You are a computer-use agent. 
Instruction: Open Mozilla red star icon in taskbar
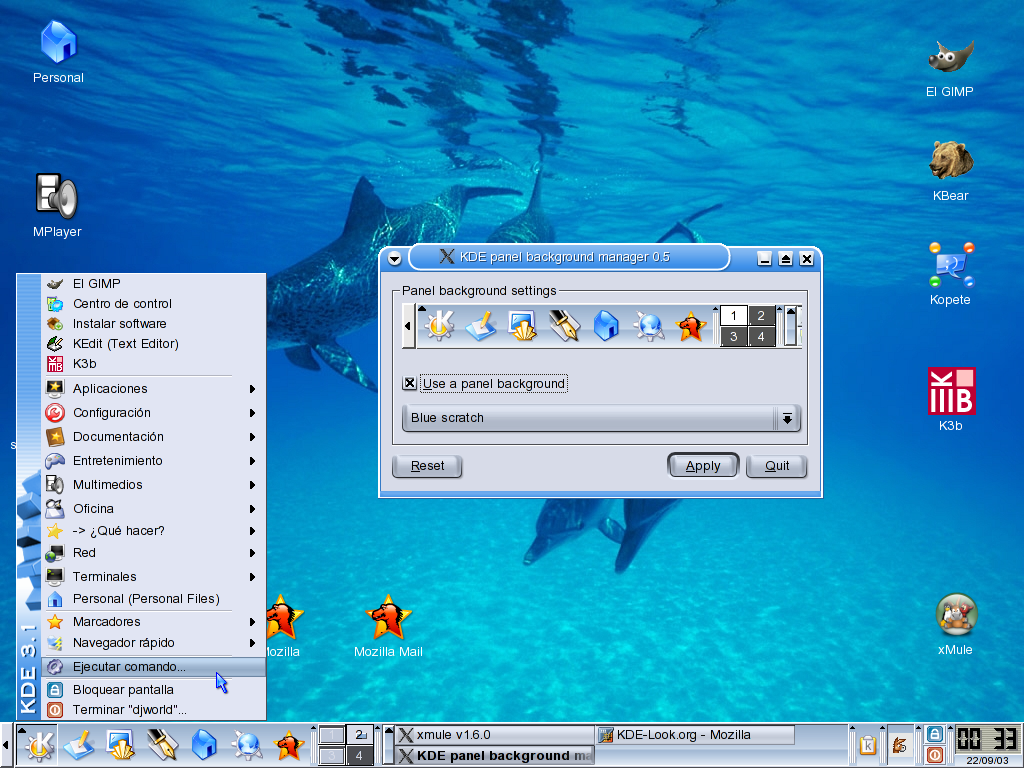288,745
